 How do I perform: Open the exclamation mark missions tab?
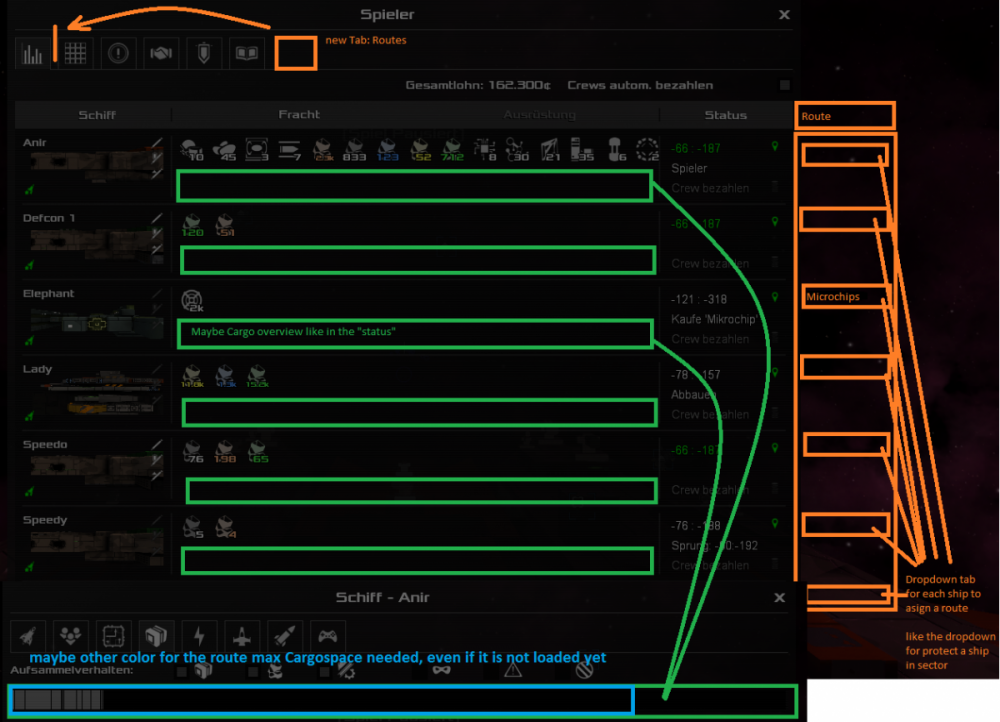(119, 53)
